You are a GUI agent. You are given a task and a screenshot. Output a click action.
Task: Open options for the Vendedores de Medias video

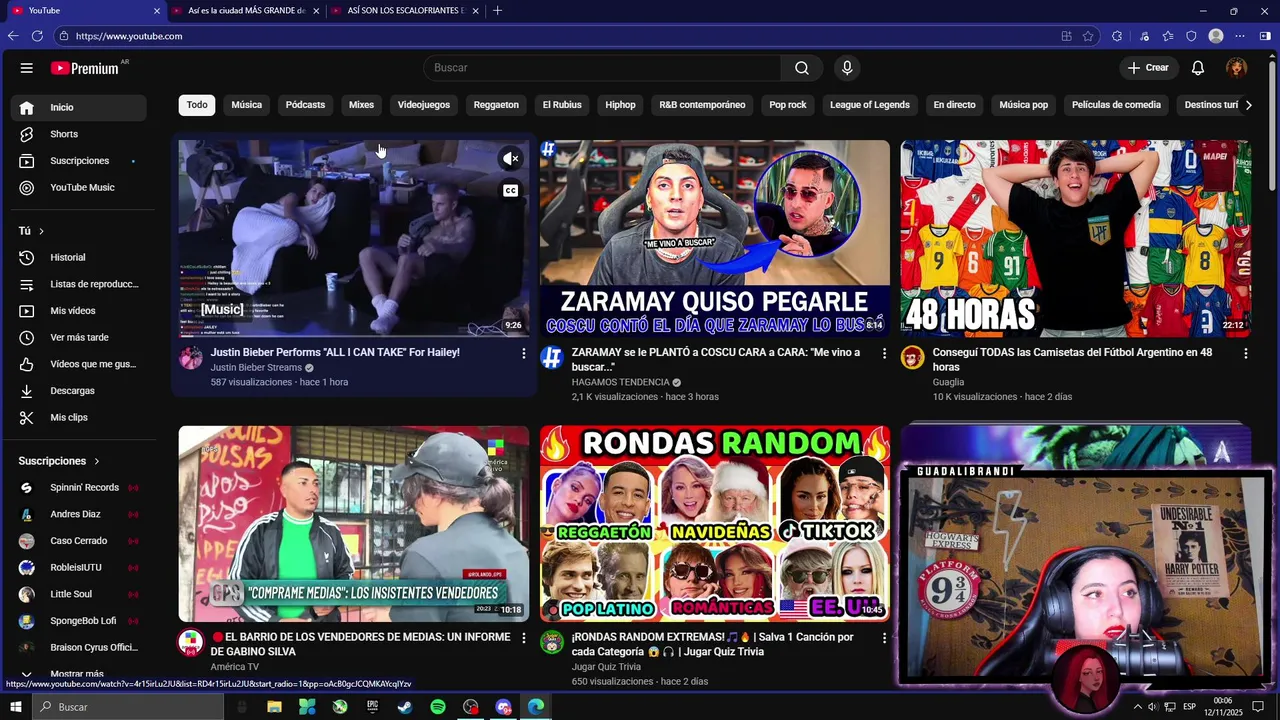pyautogui.click(x=523, y=637)
